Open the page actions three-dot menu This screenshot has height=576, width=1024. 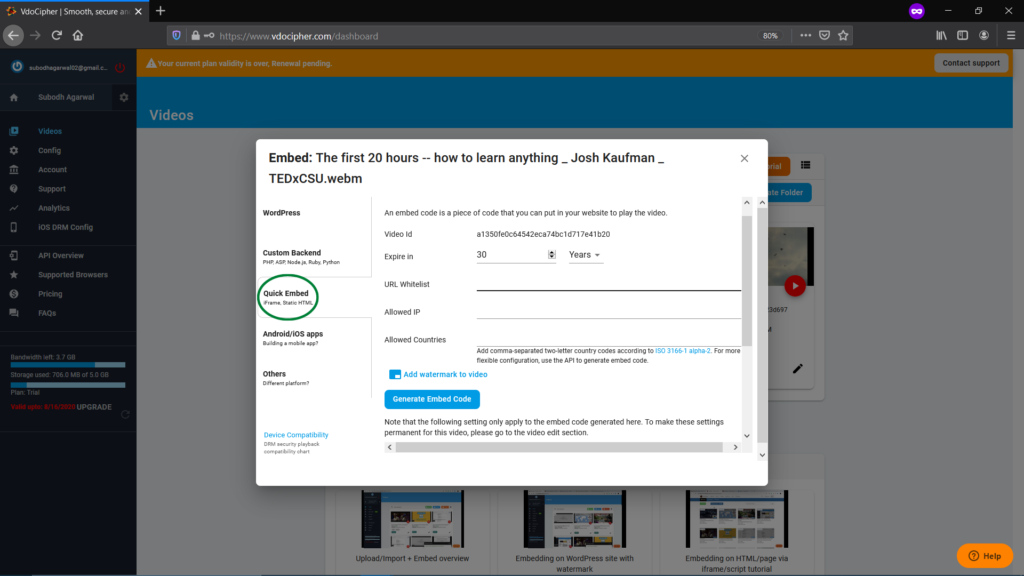[805, 36]
